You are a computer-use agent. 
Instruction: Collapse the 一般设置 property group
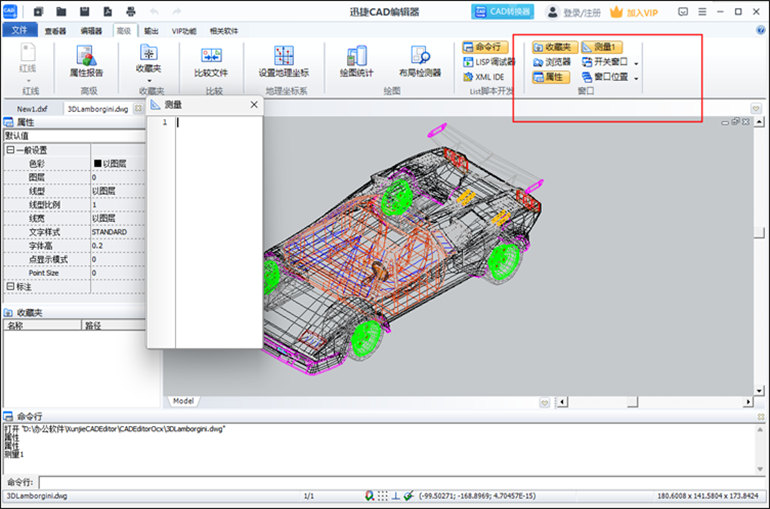point(10,150)
